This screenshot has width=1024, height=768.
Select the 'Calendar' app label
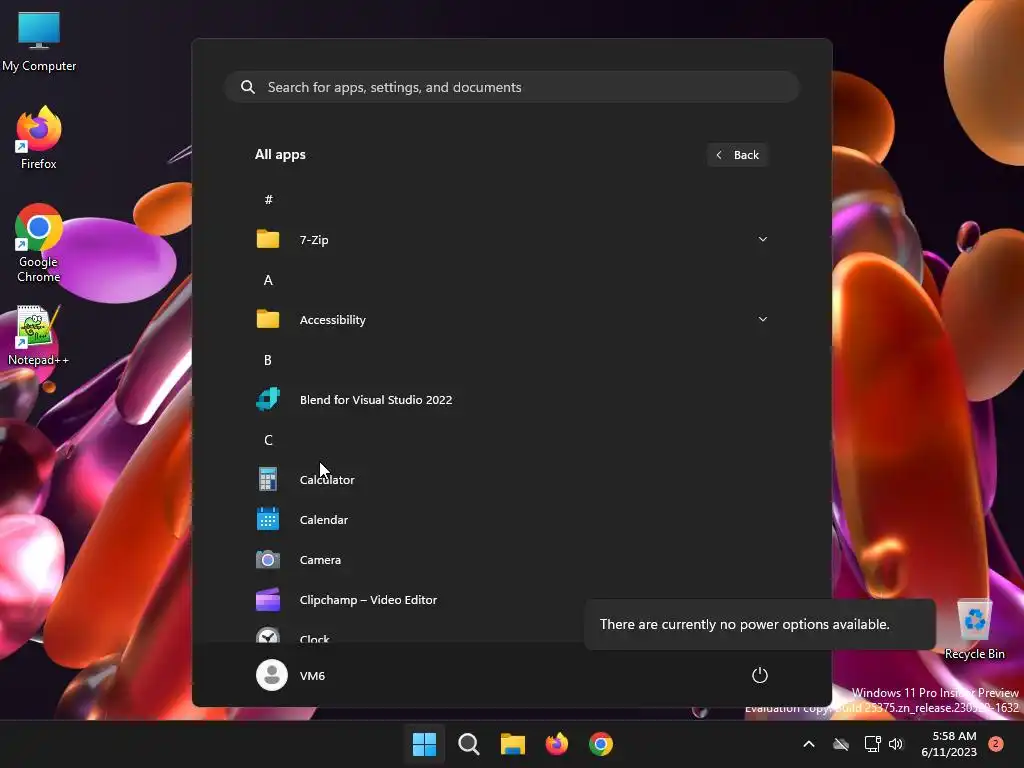[324, 520]
